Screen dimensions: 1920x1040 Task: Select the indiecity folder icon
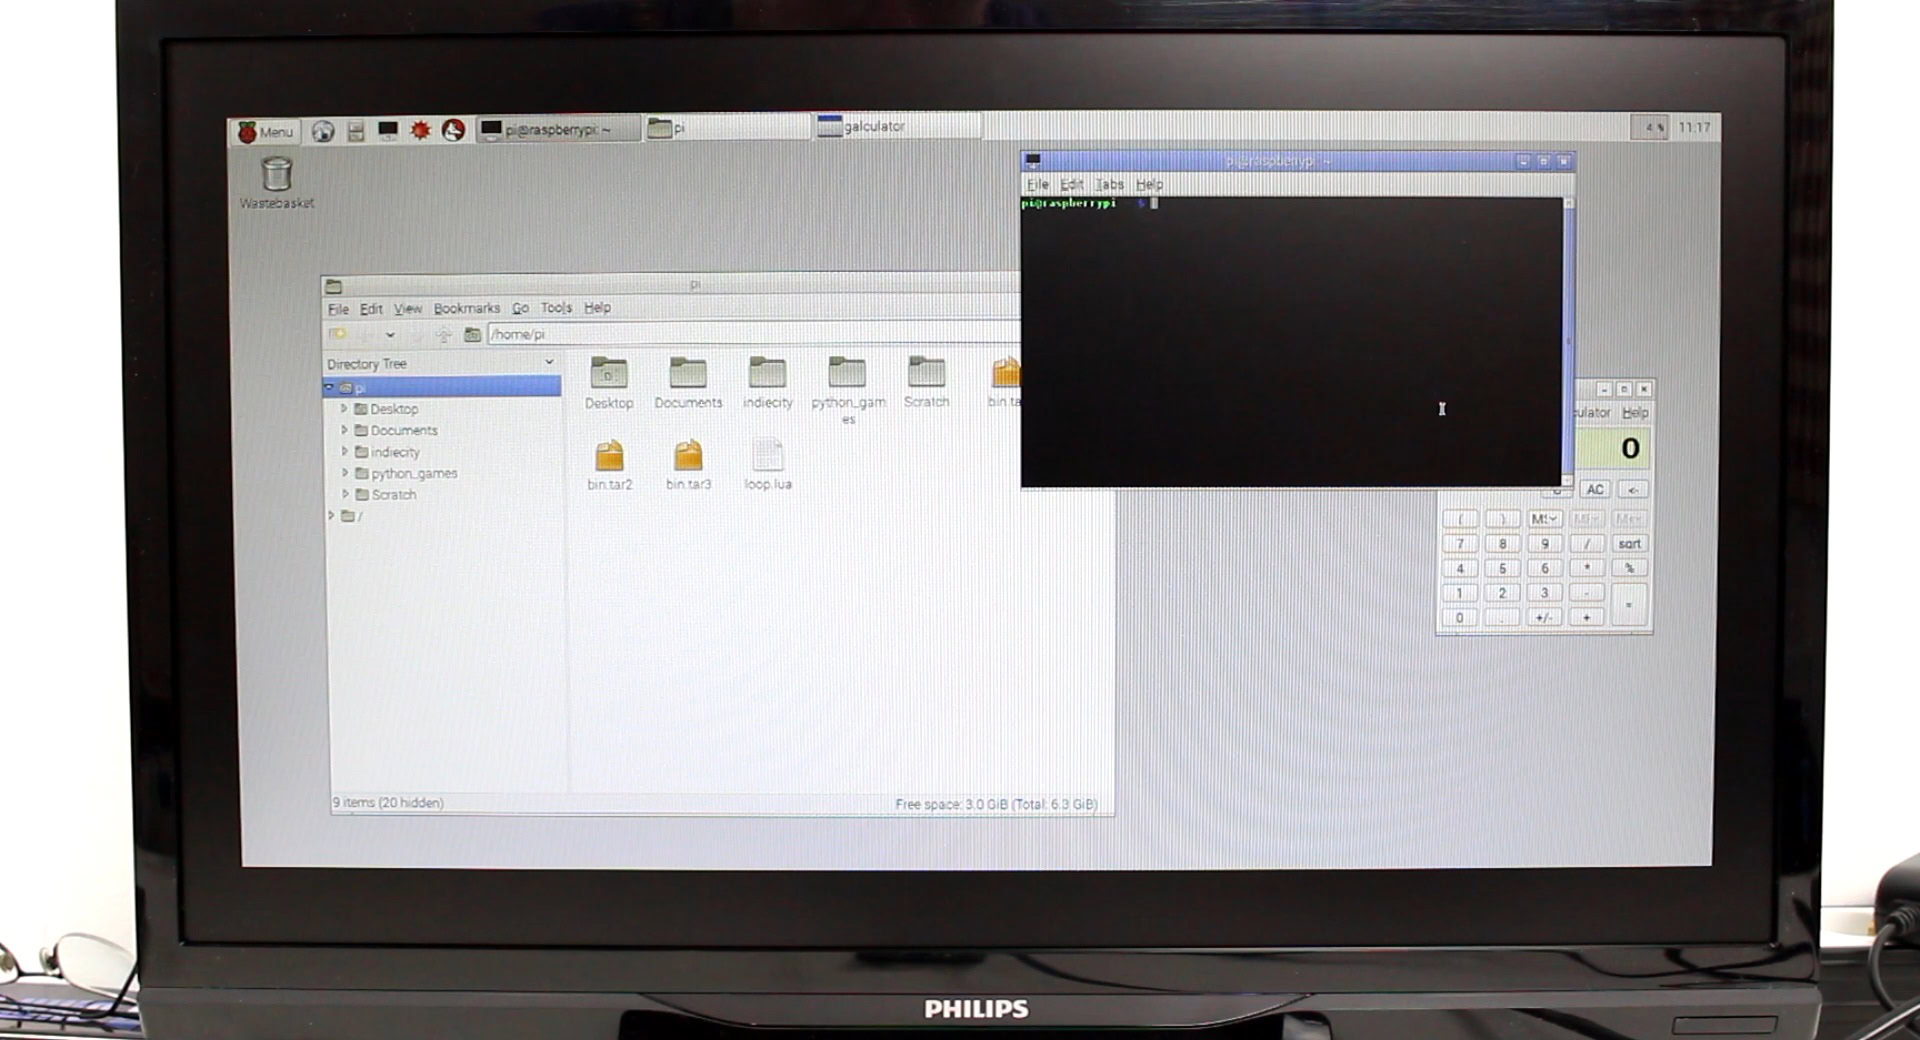click(767, 383)
